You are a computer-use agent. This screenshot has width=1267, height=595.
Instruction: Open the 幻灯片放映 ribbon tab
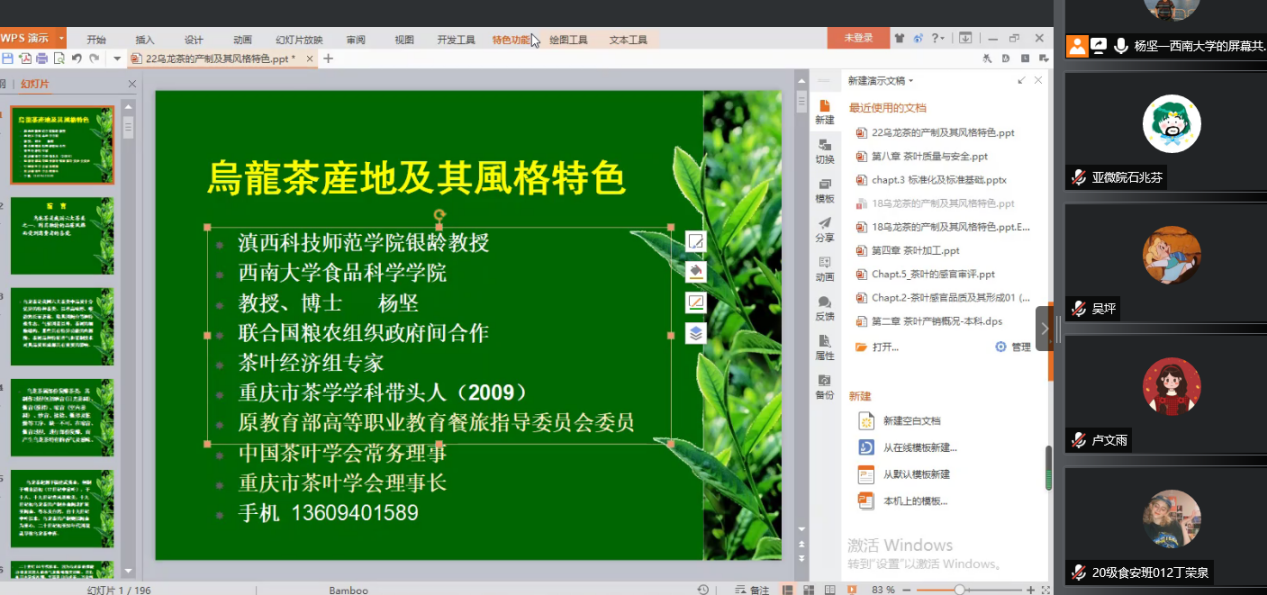click(299, 40)
